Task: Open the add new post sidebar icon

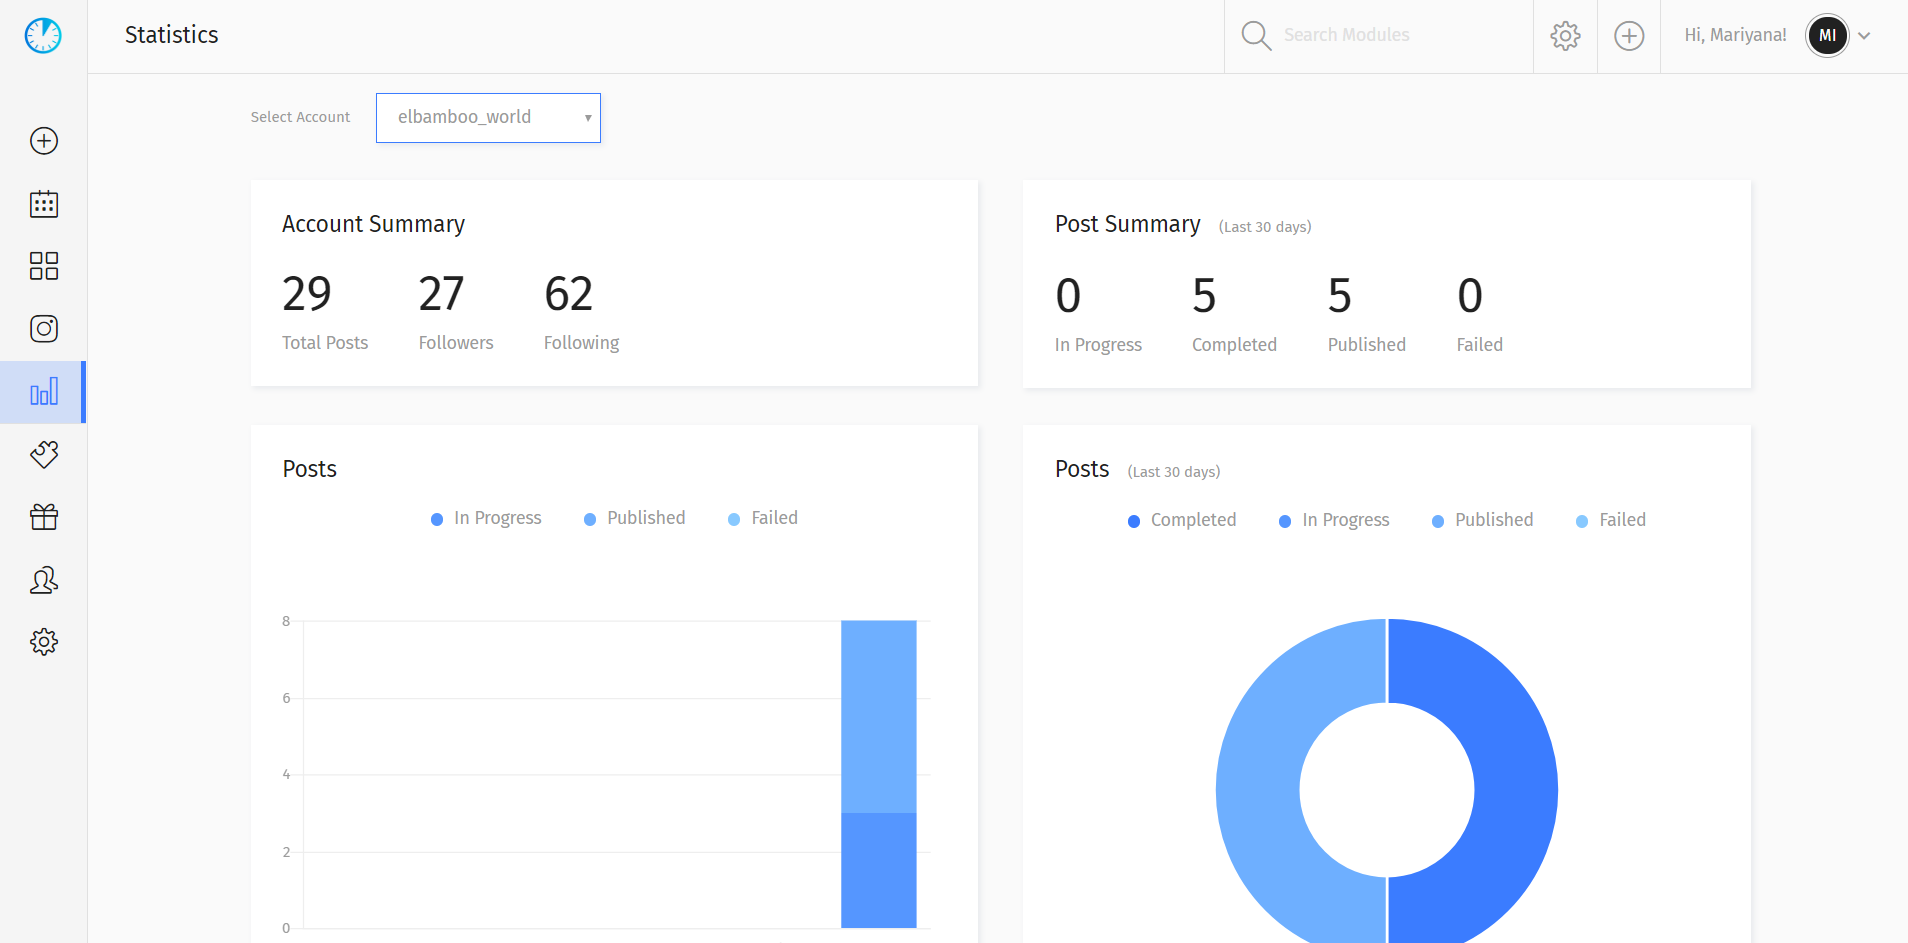Action: tap(44, 141)
